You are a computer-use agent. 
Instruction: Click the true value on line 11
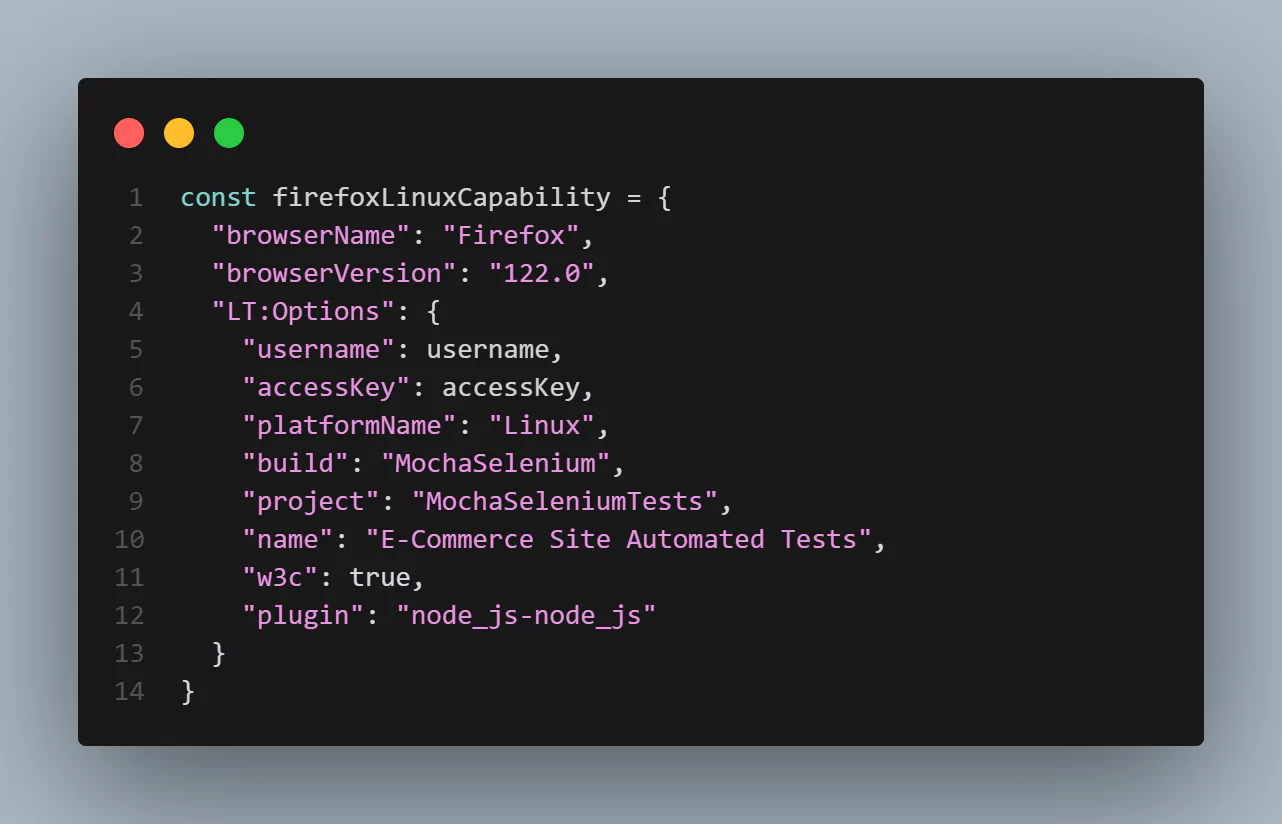pos(380,577)
